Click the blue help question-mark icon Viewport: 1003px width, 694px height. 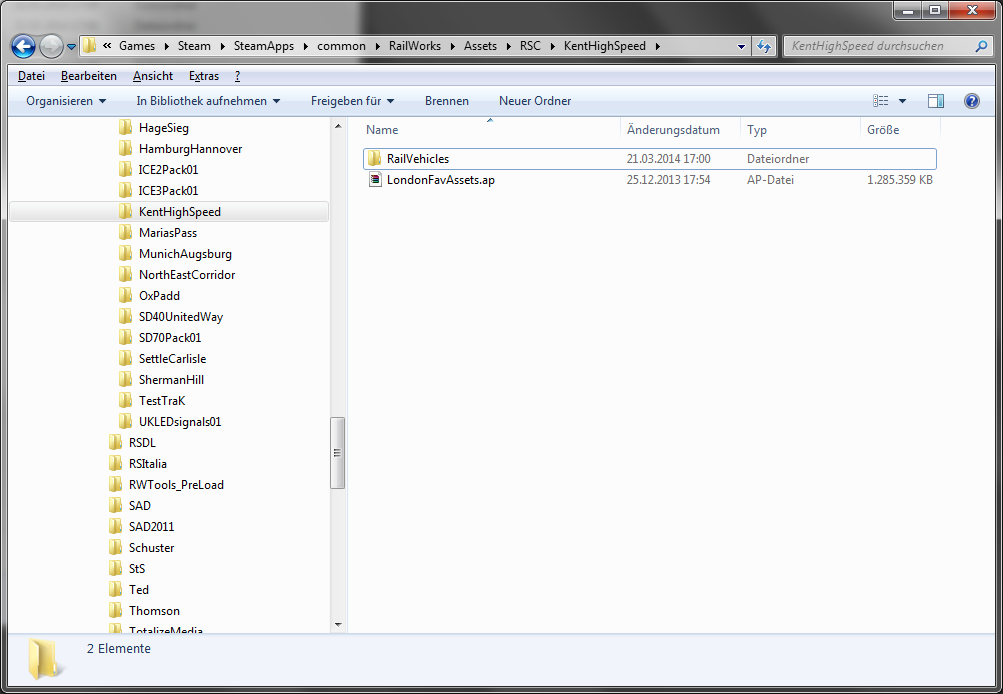972,101
